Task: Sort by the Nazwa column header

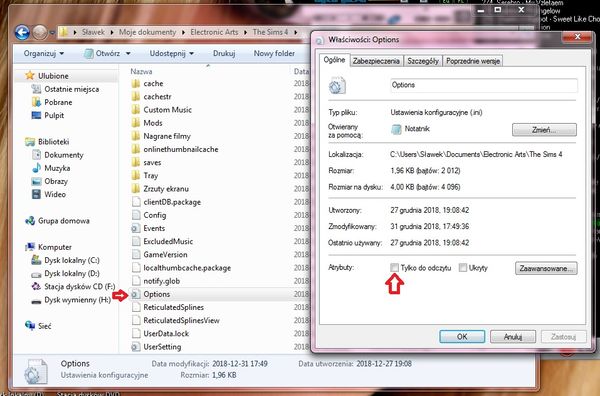Action: tap(141, 72)
